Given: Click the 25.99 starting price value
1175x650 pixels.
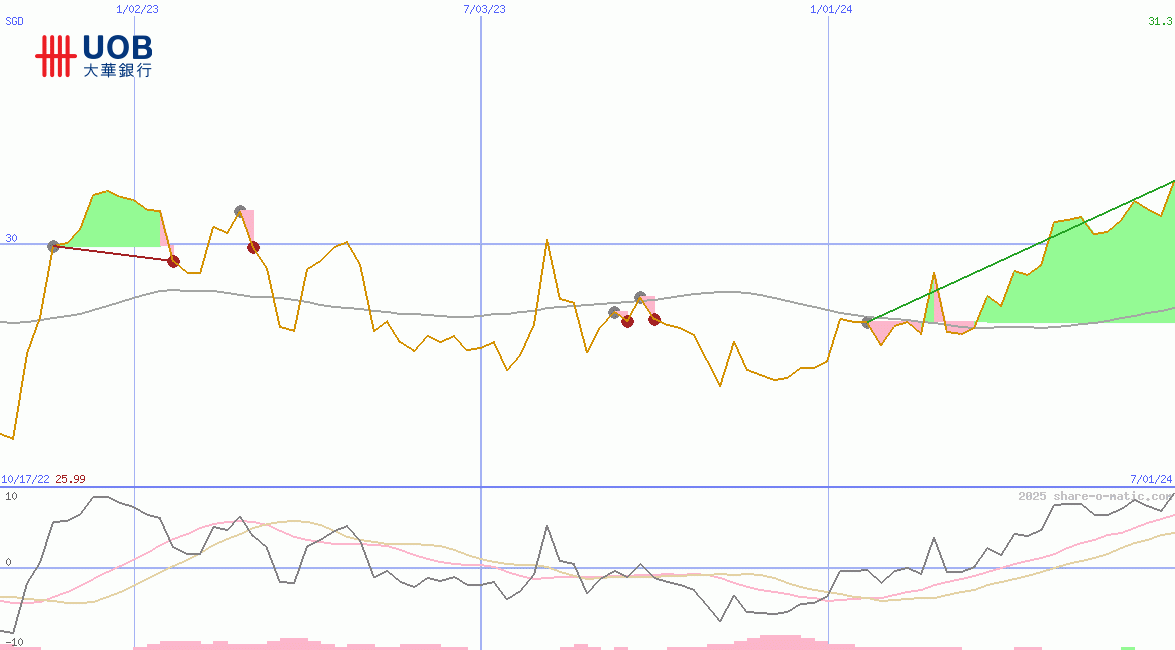Looking at the screenshot, I should (x=70, y=479).
